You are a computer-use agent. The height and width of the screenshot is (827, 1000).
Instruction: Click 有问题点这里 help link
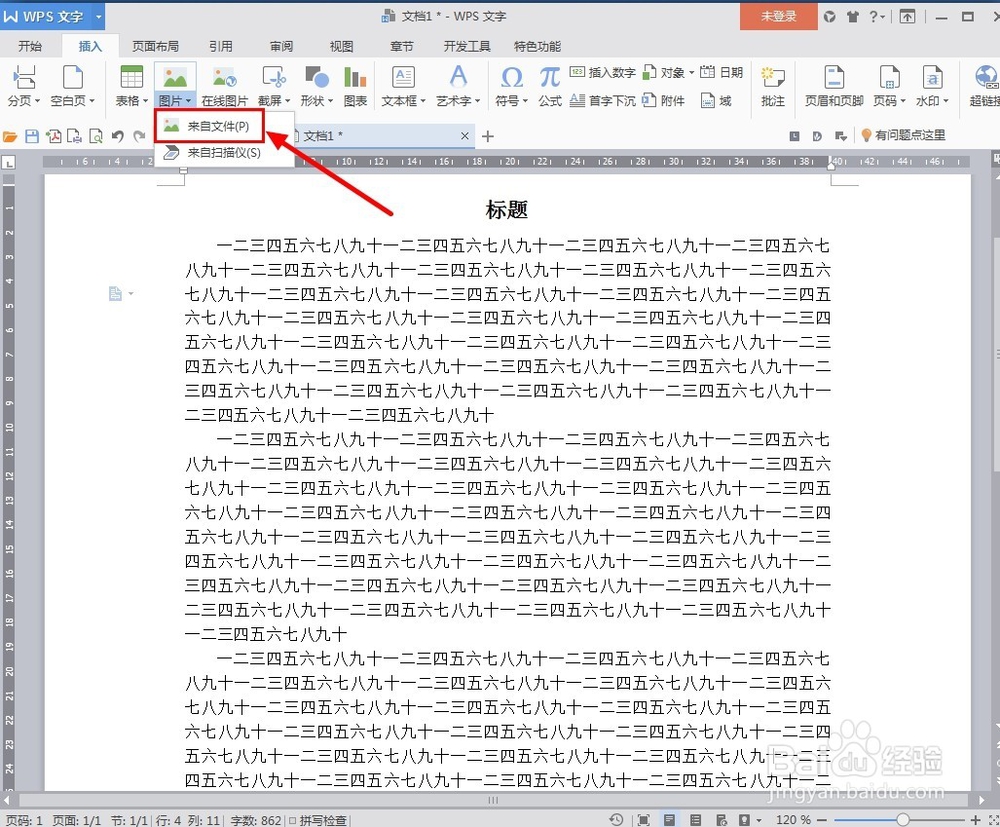(x=903, y=135)
